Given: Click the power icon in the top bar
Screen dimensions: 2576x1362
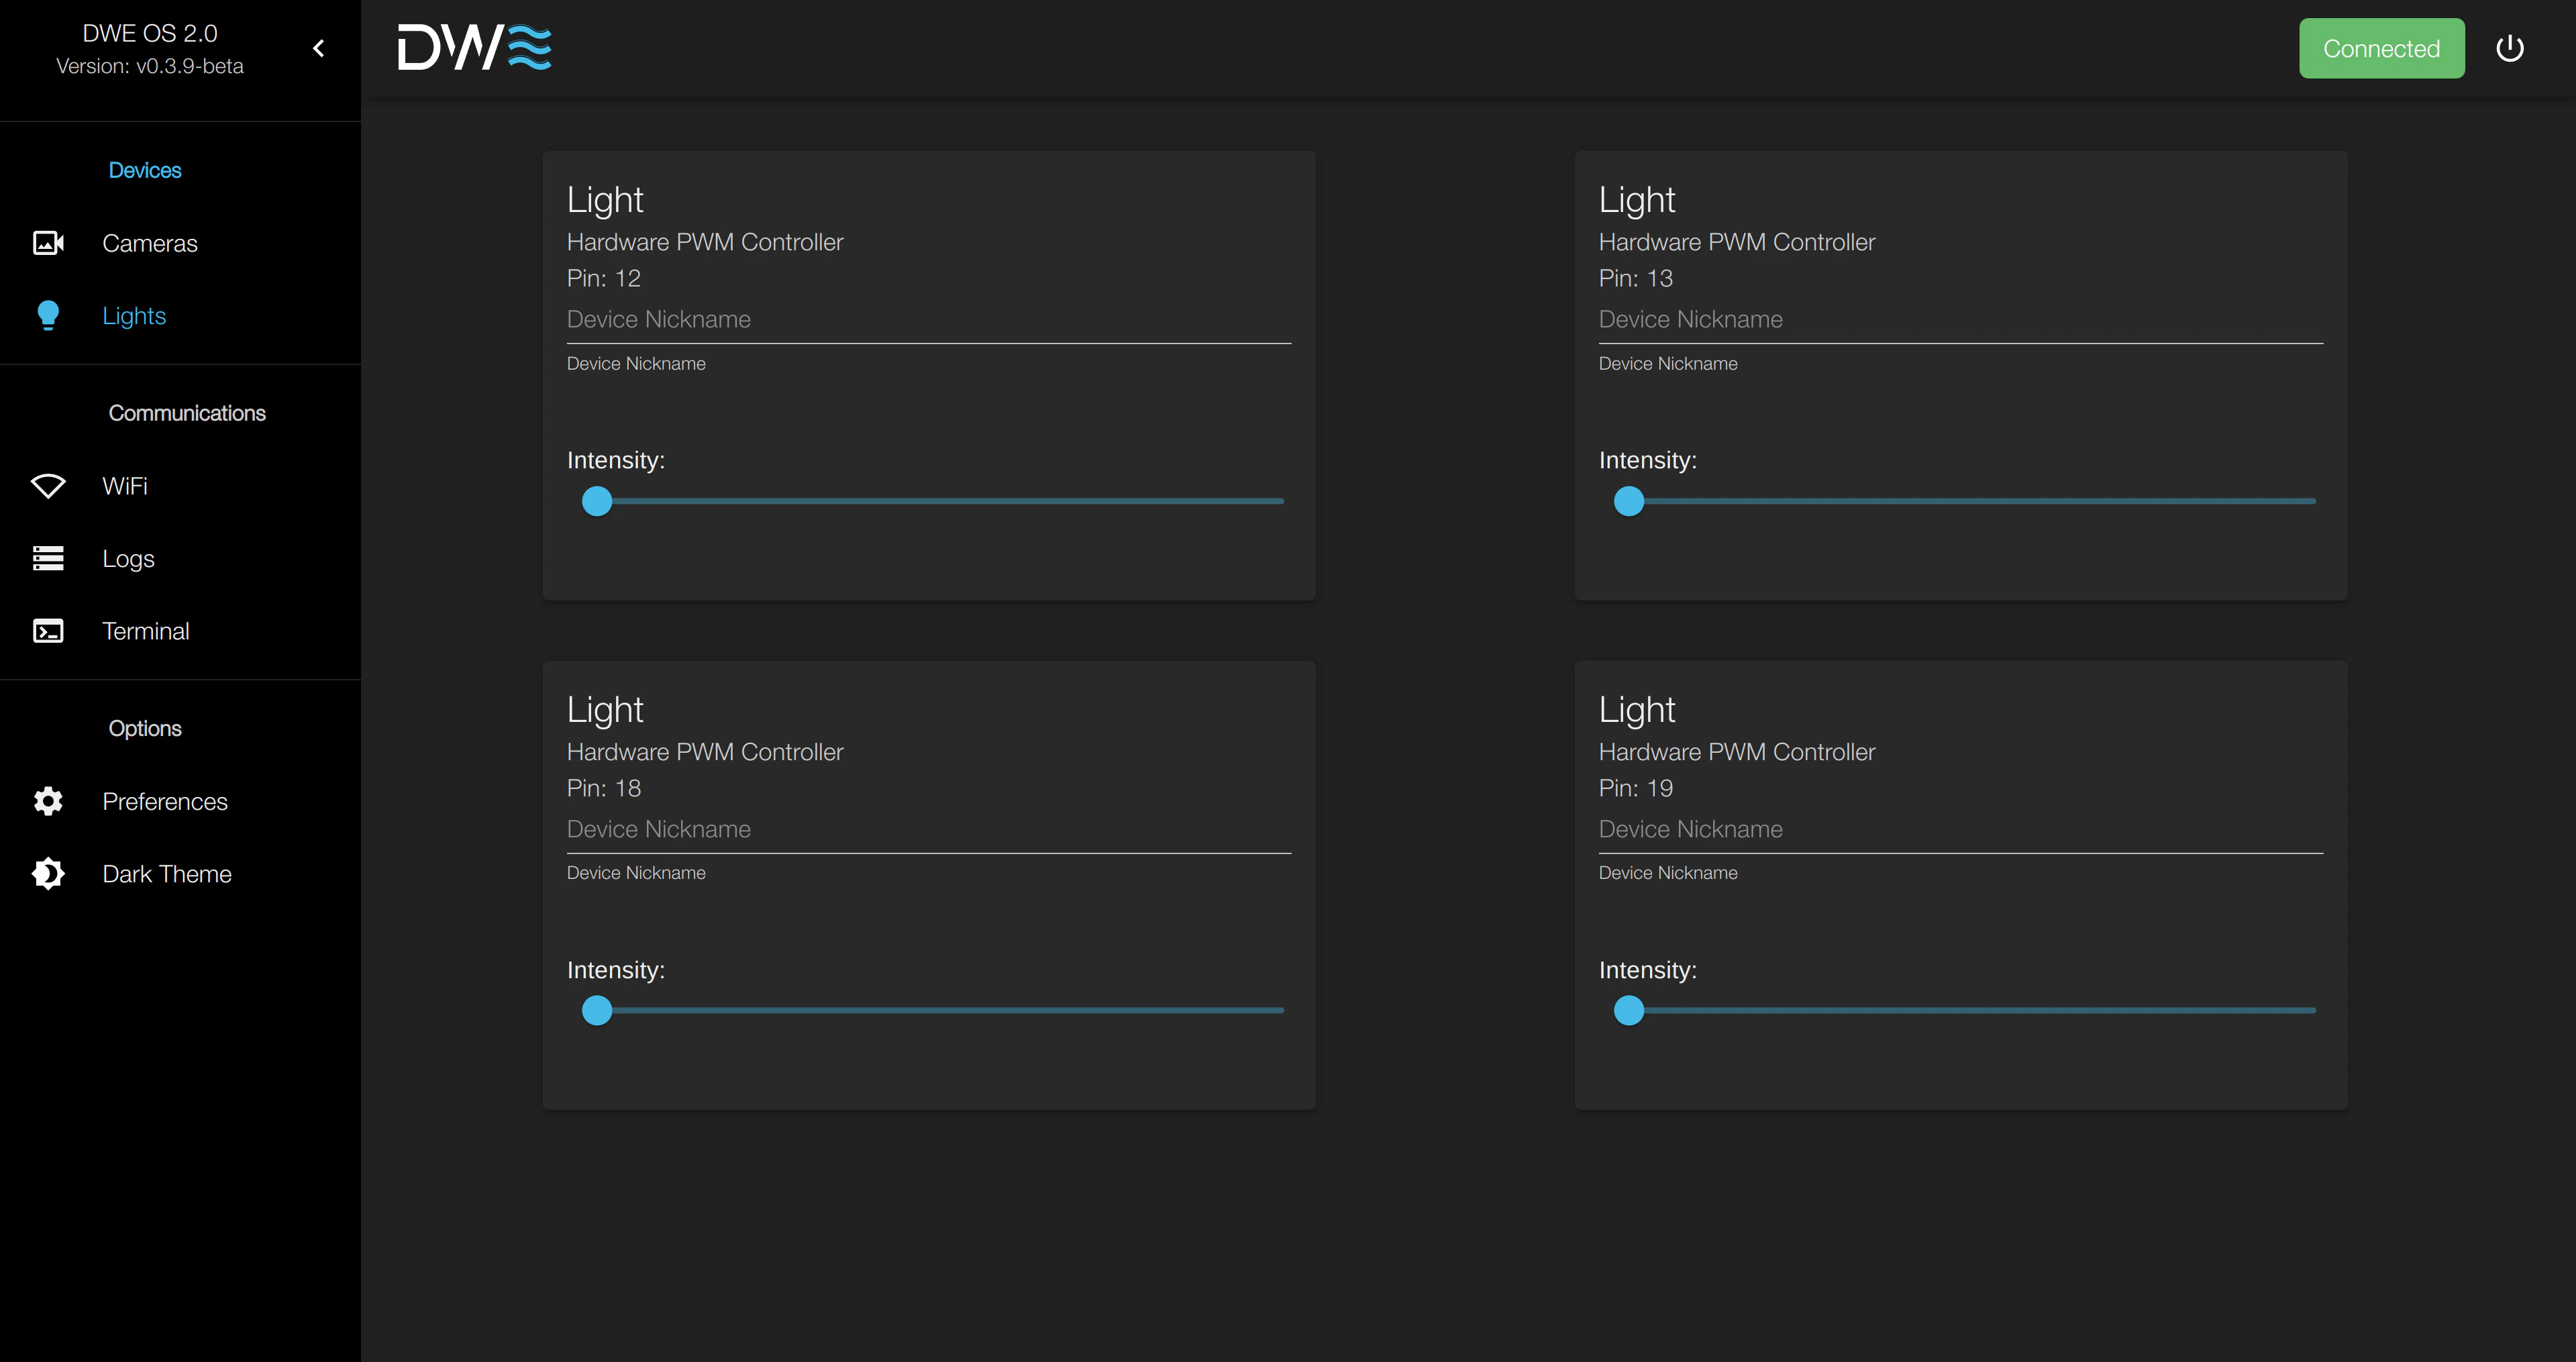Looking at the screenshot, I should [x=2511, y=47].
